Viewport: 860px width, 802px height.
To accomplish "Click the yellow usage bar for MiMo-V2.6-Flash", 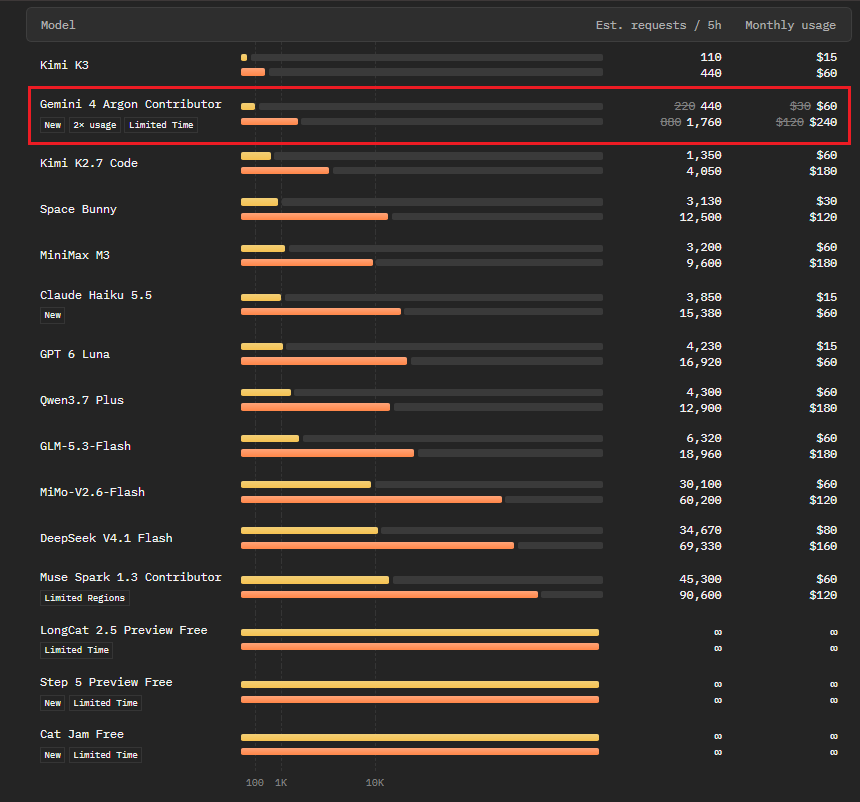I will (x=306, y=485).
